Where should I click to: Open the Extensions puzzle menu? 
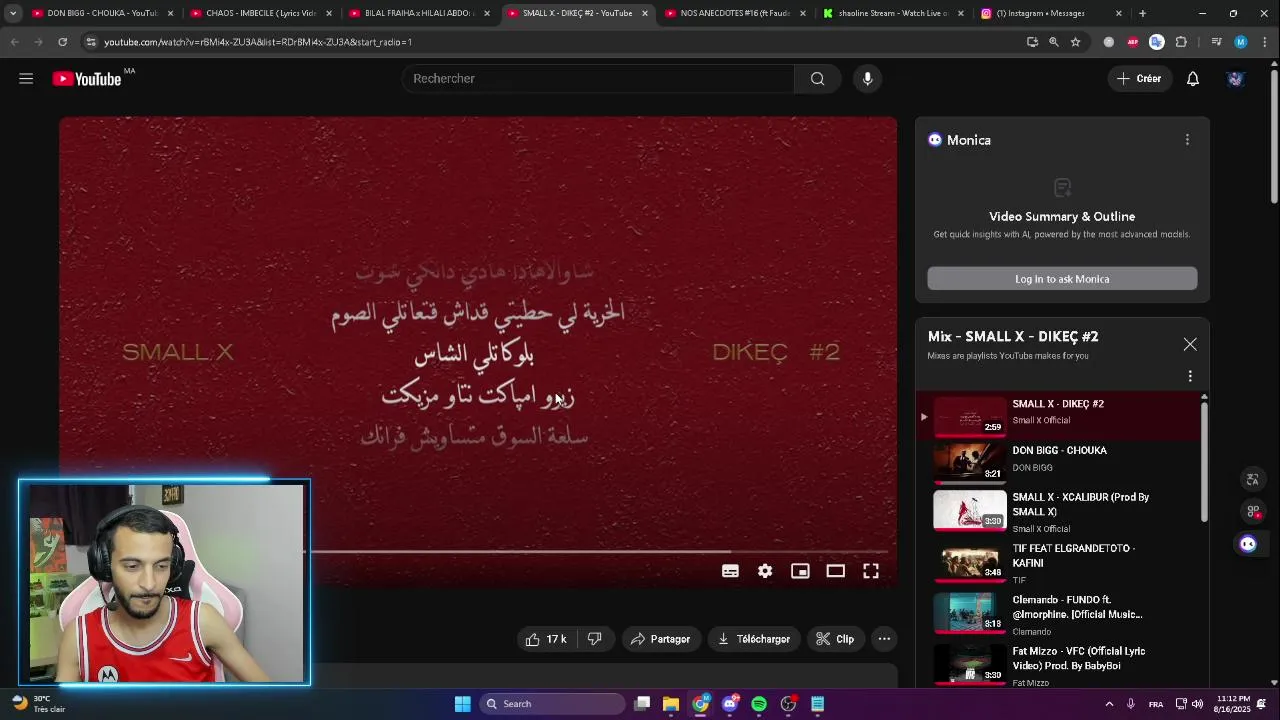(x=1181, y=42)
